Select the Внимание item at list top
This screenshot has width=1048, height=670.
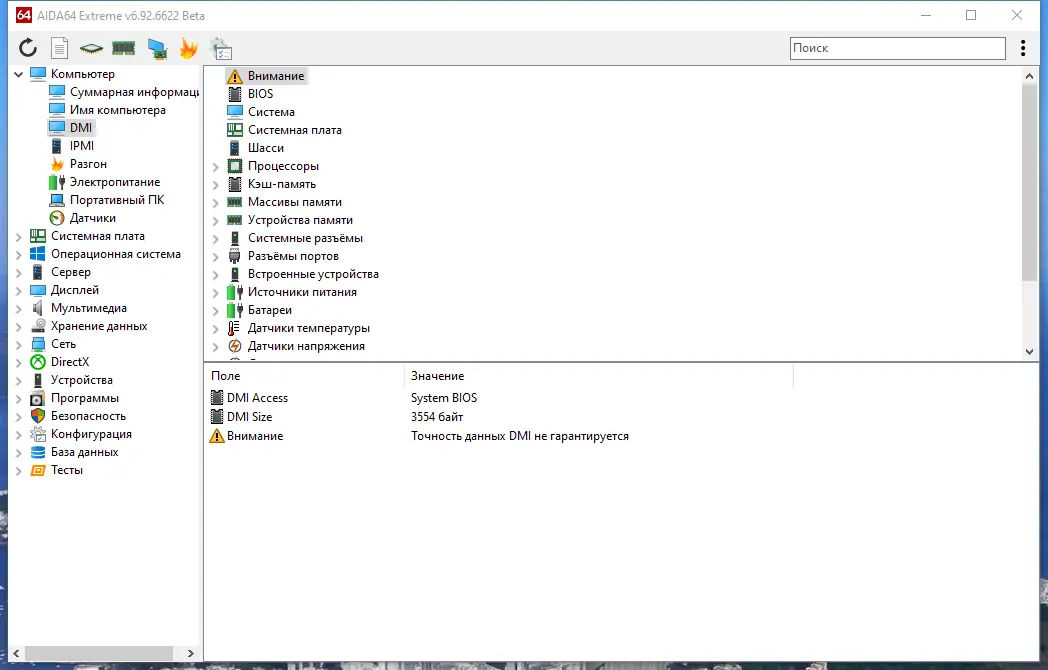275,76
